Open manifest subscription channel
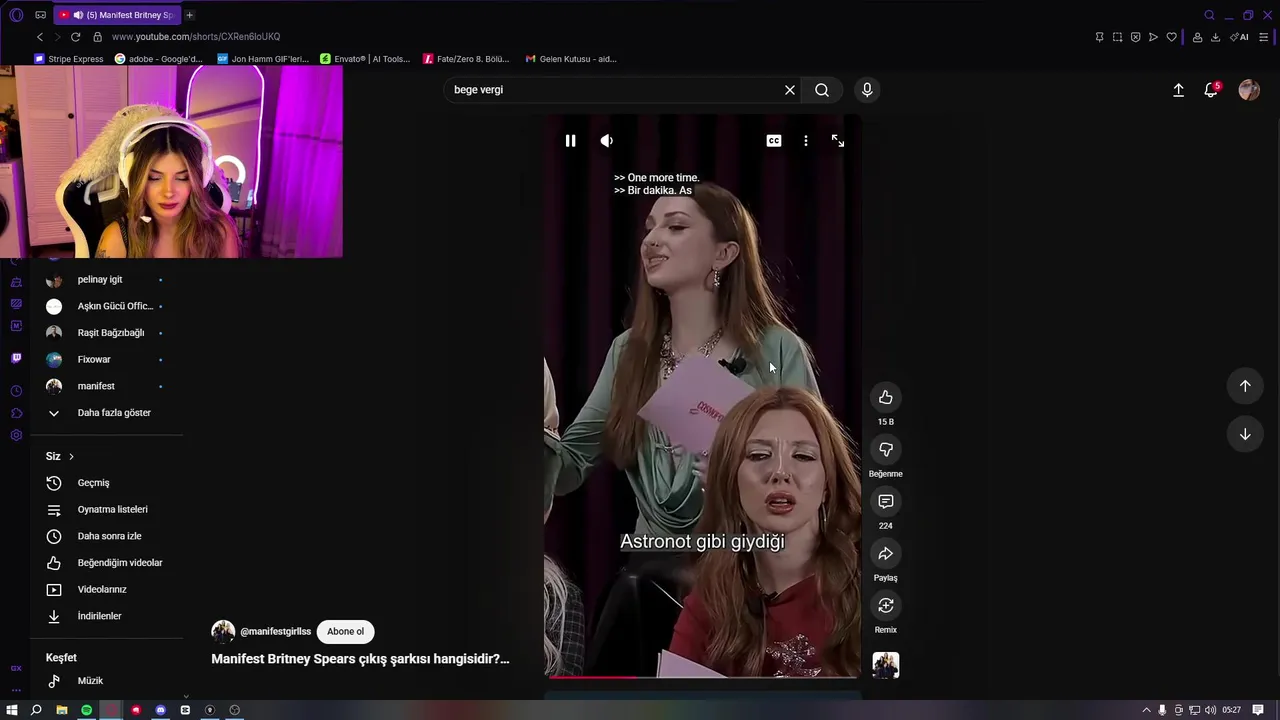This screenshot has height=720, width=1280. point(105,386)
